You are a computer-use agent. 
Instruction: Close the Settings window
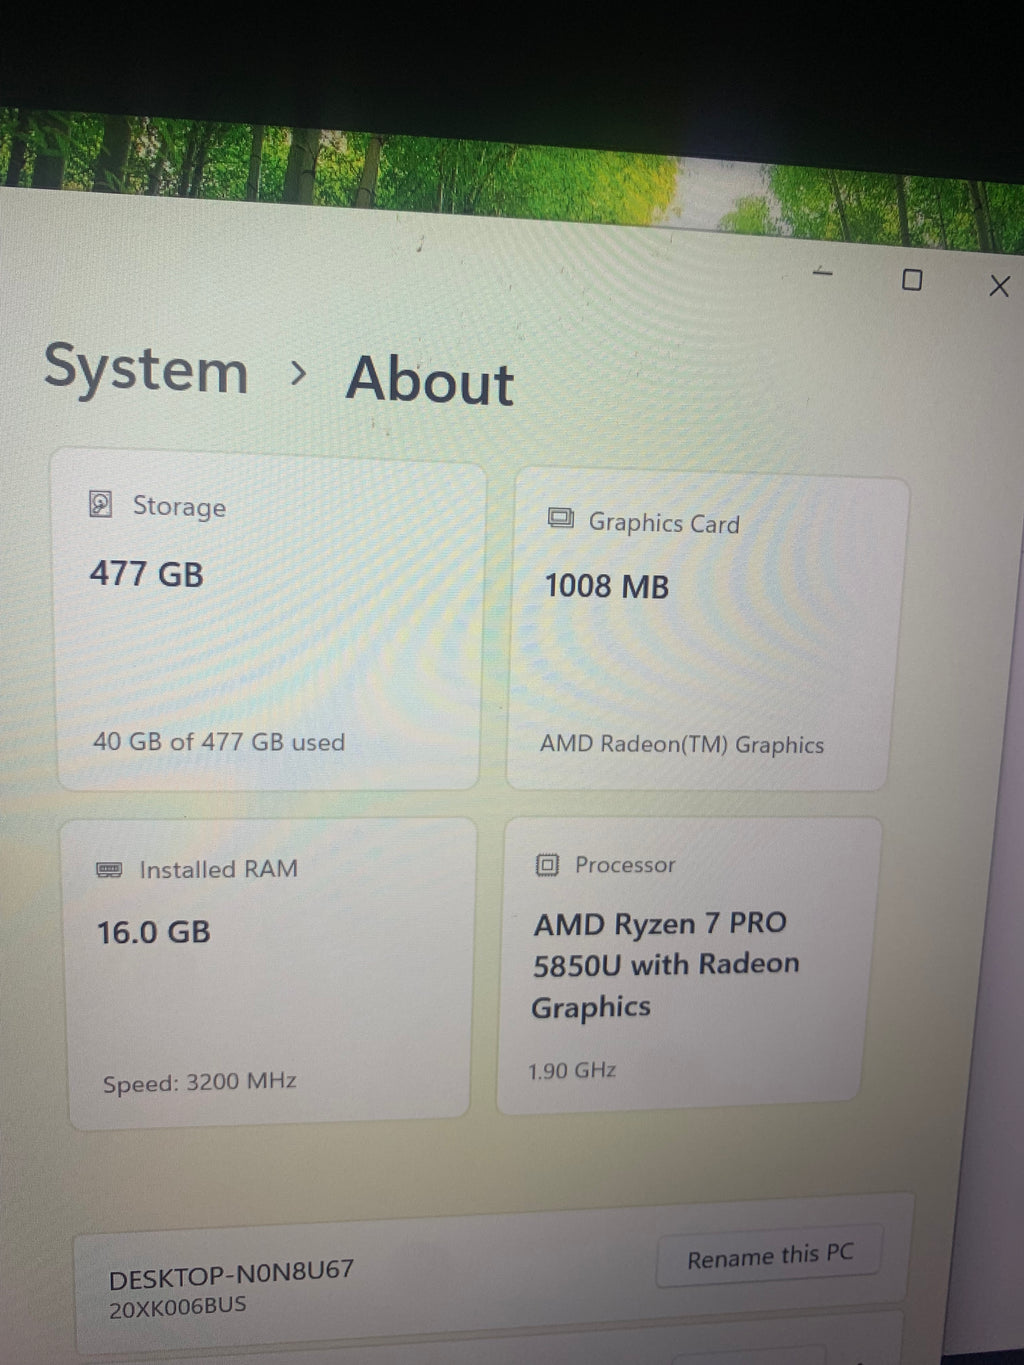(998, 286)
